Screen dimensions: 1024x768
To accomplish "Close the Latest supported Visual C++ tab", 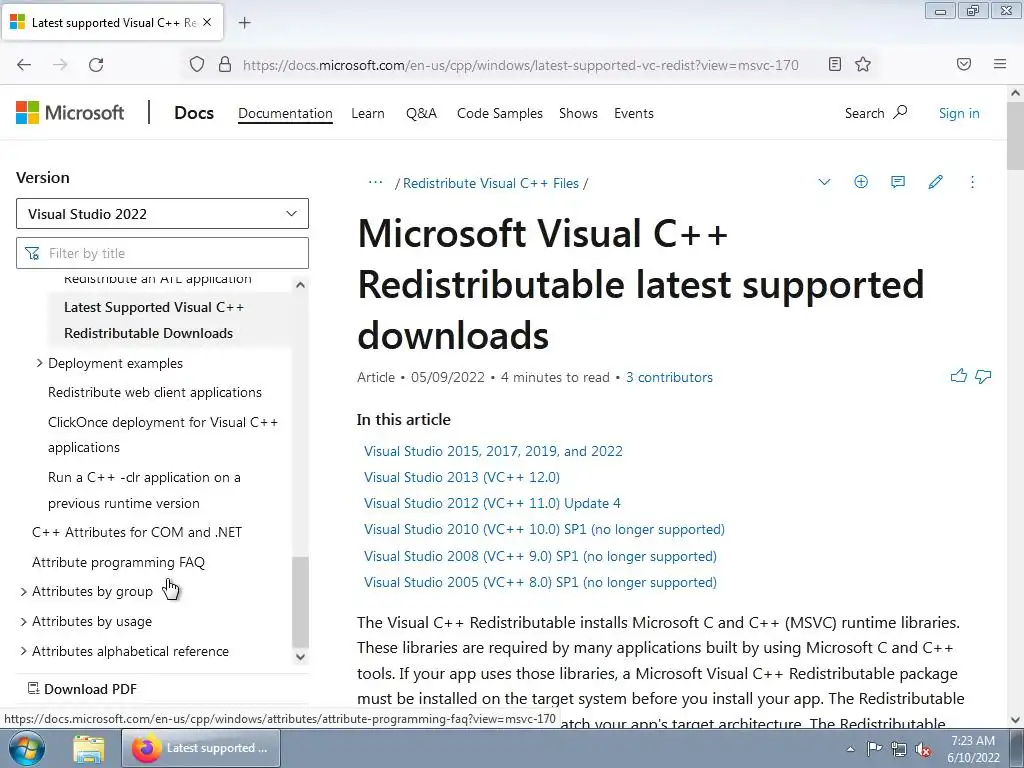I will pos(207,22).
